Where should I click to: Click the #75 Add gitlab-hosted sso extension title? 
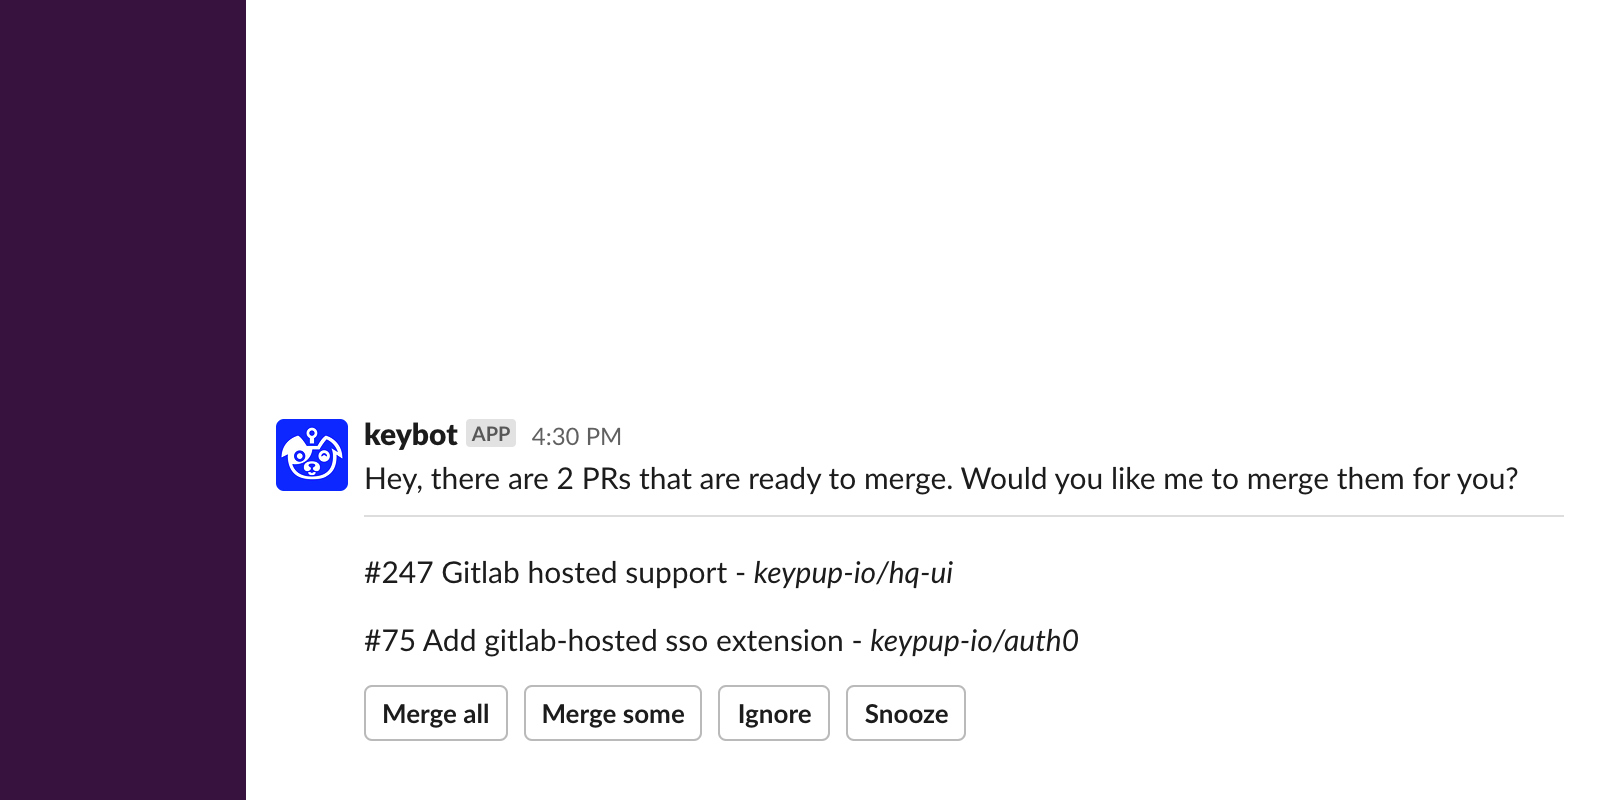coord(604,641)
